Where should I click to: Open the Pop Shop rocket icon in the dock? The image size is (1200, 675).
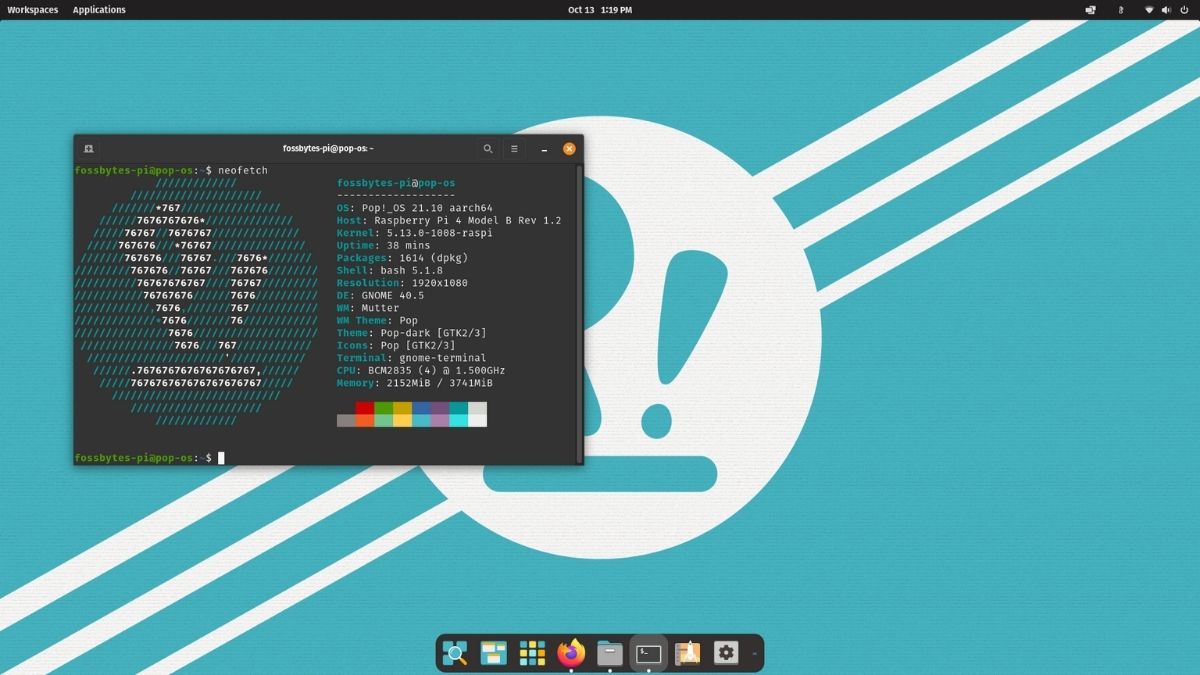click(x=687, y=653)
